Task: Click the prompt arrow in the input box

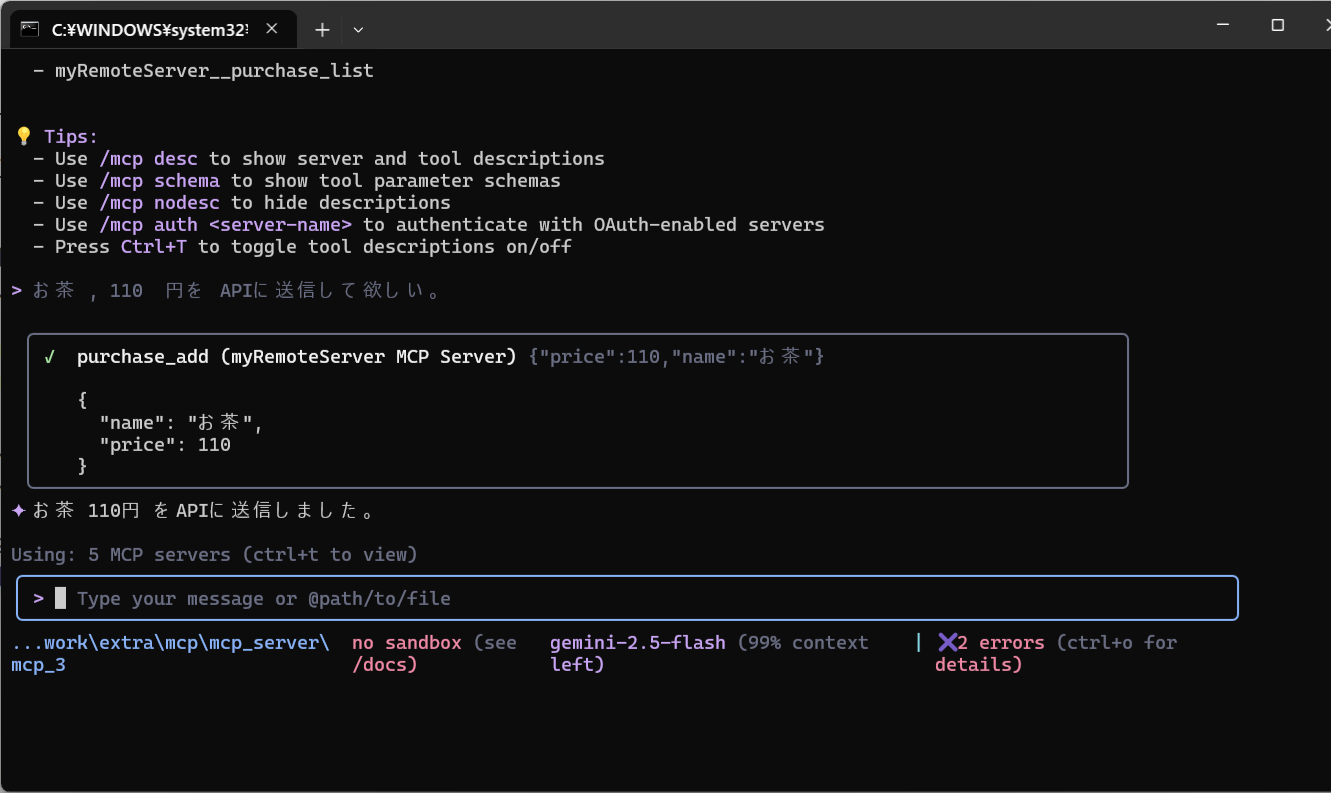Action: point(38,598)
